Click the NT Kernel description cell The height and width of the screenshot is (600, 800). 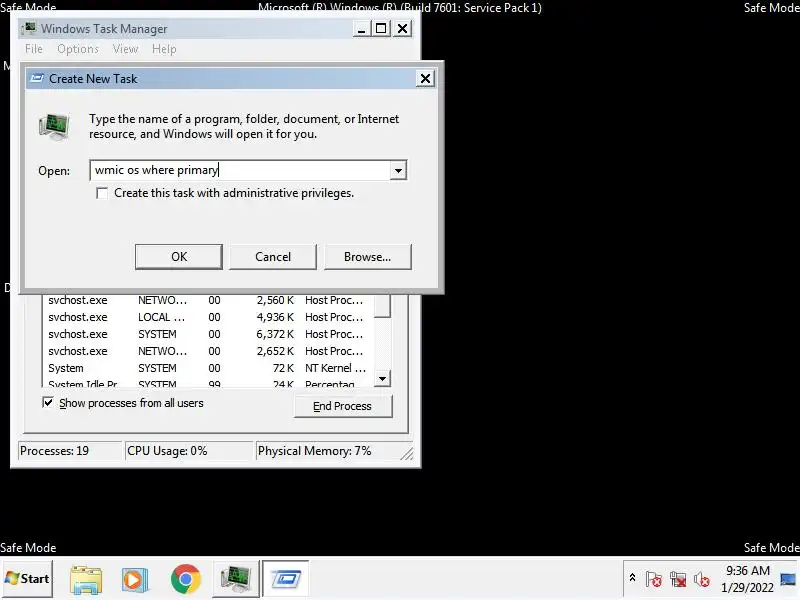(x=335, y=368)
